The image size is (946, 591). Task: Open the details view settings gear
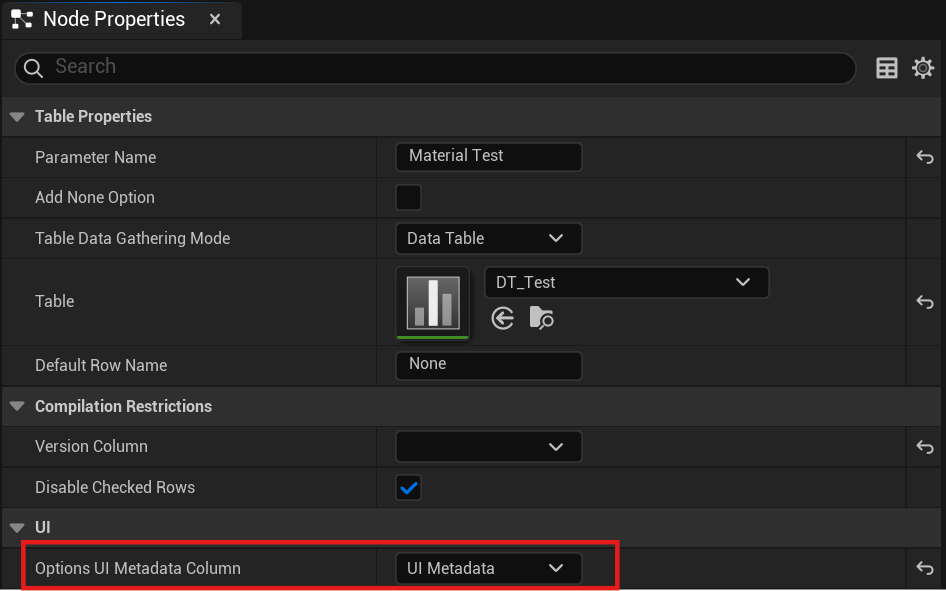pos(923,68)
